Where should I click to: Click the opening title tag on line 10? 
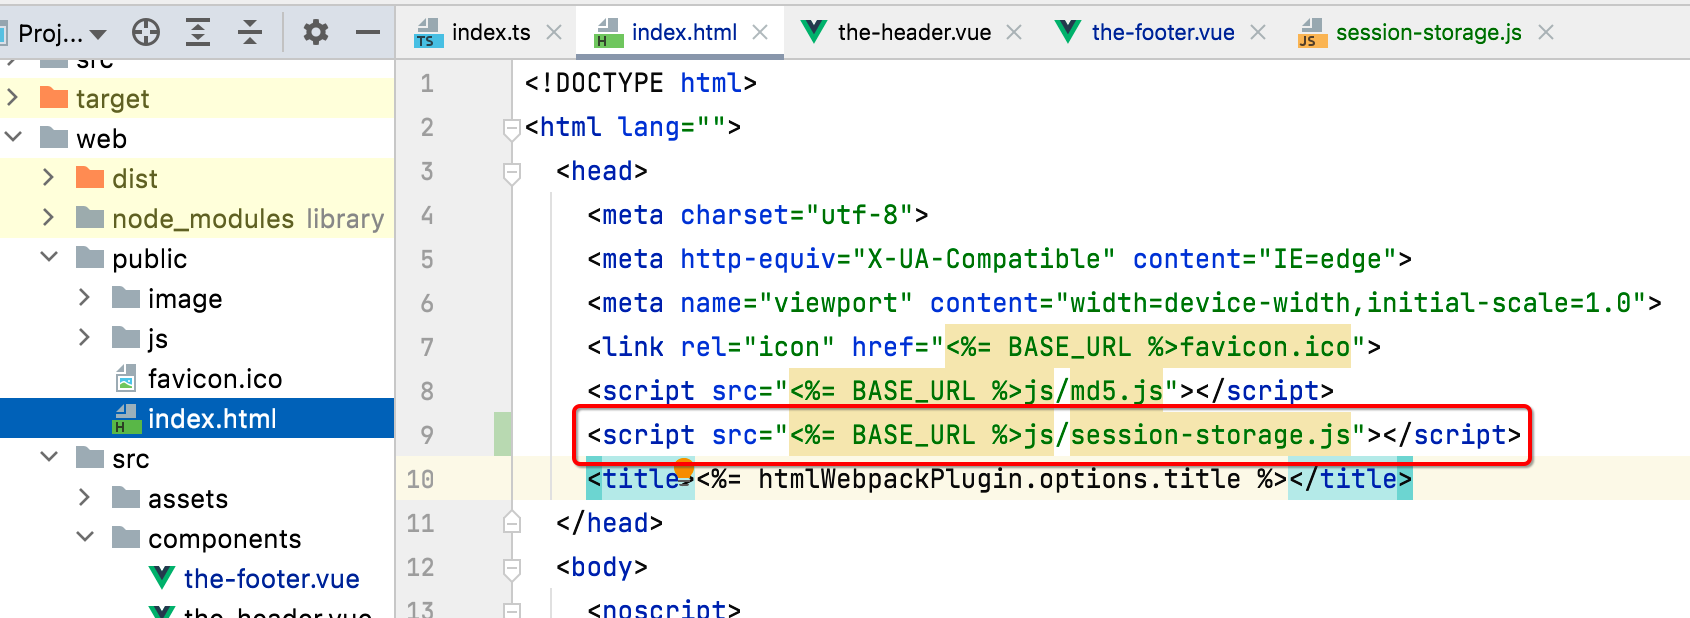(640, 479)
